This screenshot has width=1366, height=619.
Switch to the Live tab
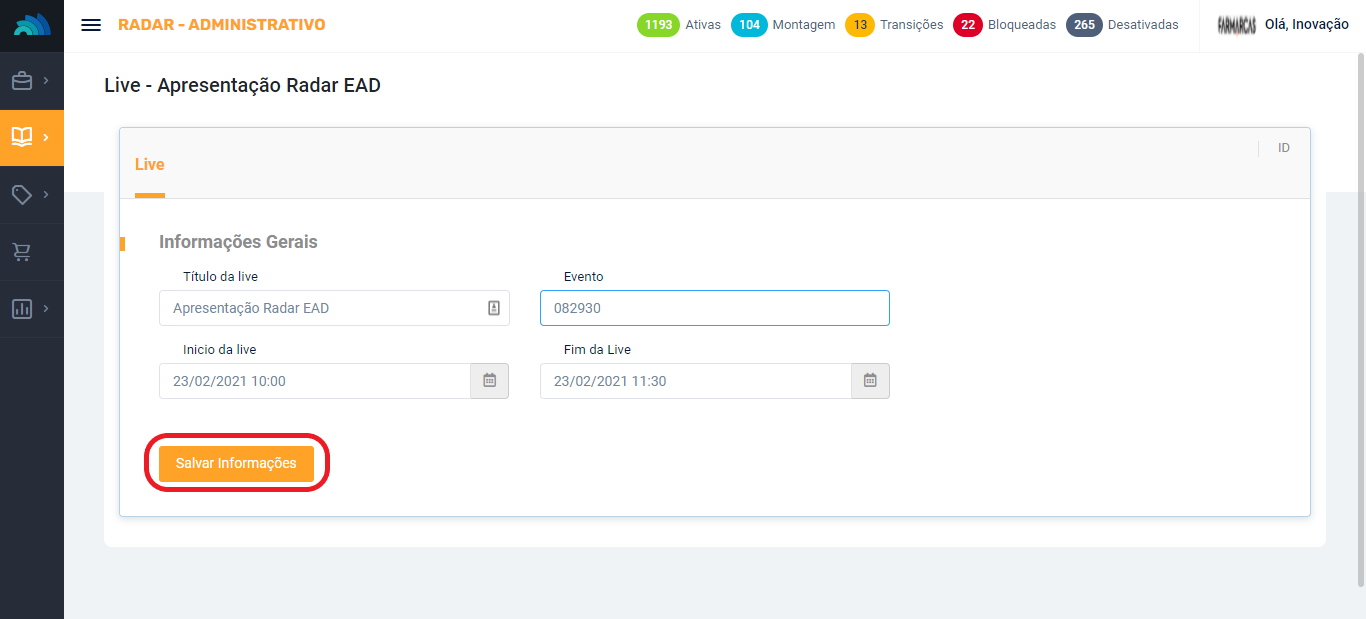tap(150, 165)
